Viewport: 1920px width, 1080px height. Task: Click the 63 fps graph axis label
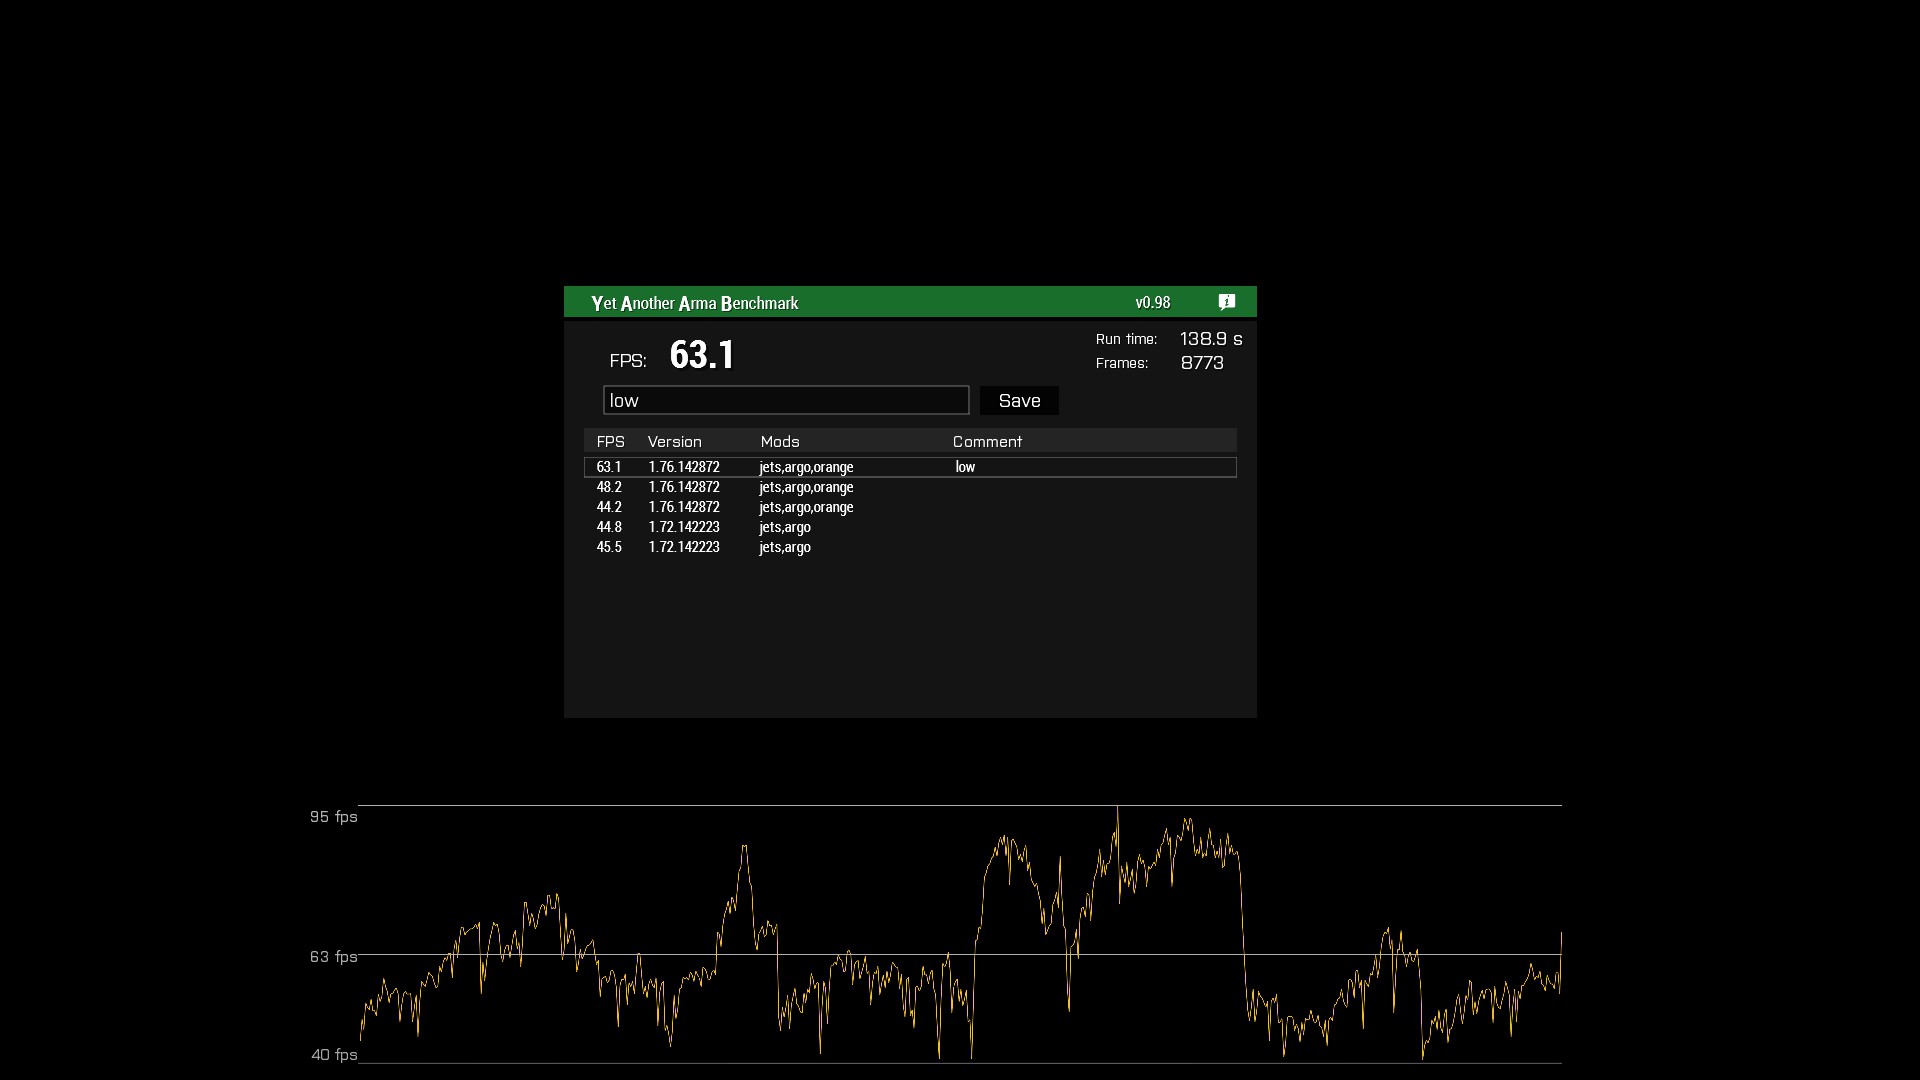click(333, 957)
